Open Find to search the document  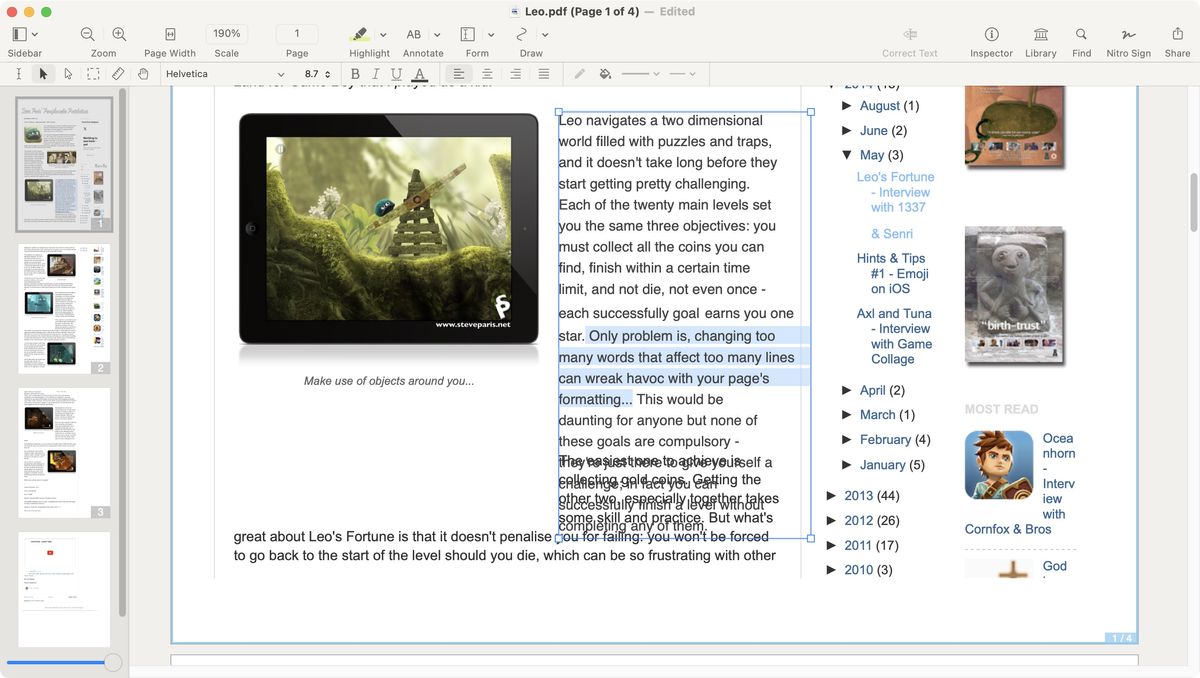pyautogui.click(x=1081, y=33)
